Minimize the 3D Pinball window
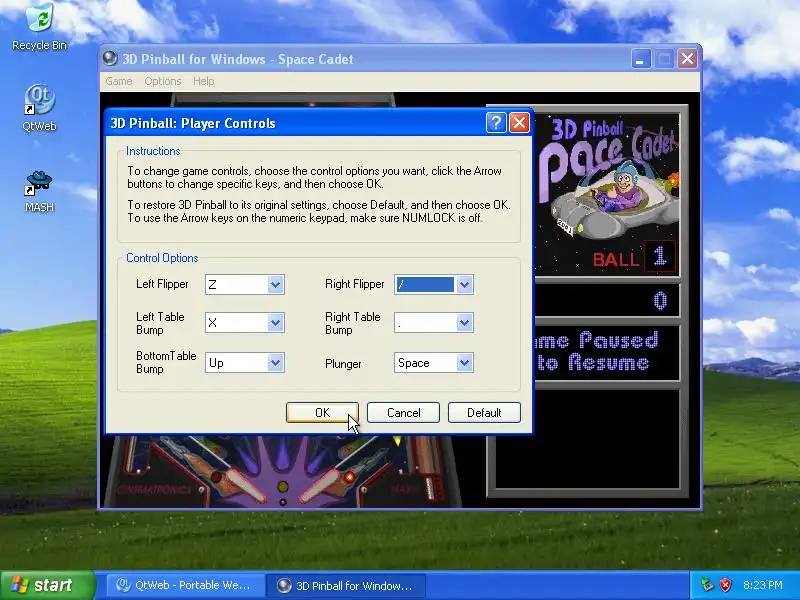 640,59
